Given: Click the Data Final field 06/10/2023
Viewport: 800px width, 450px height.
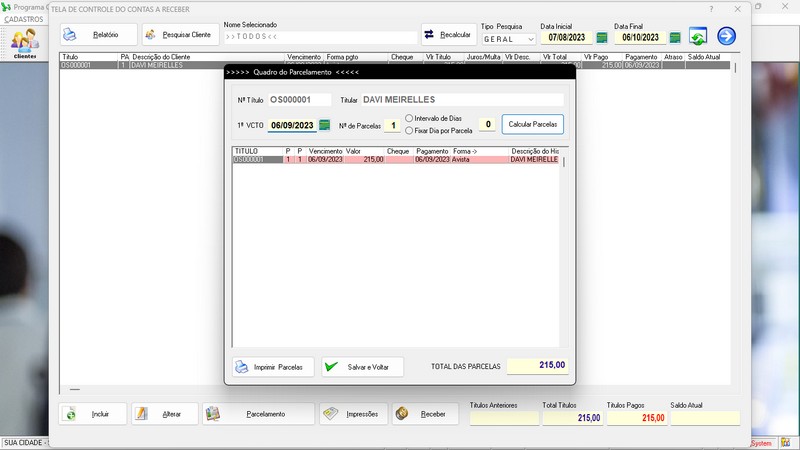Looking at the screenshot, I should tap(640, 37).
